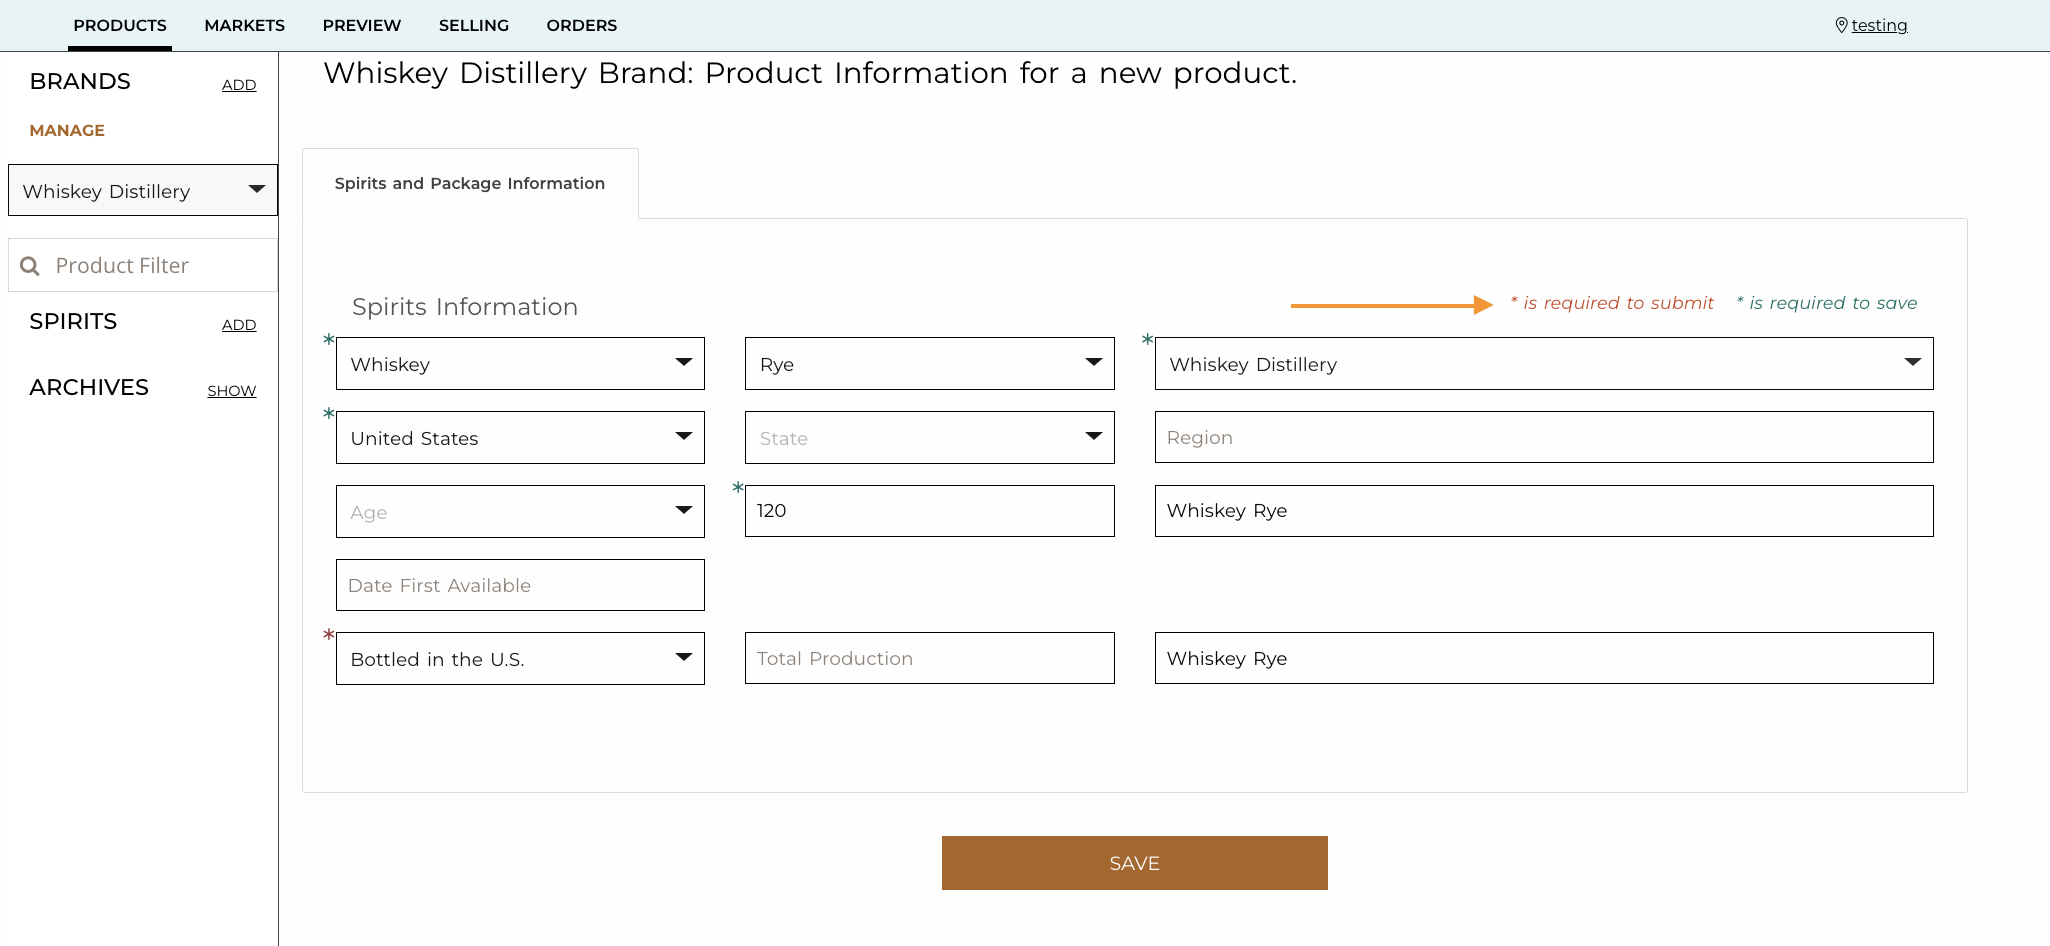Image resolution: width=2050 pixels, height=946 pixels.
Task: Click the search magnifier in Product Filter
Action: pyautogui.click(x=31, y=265)
